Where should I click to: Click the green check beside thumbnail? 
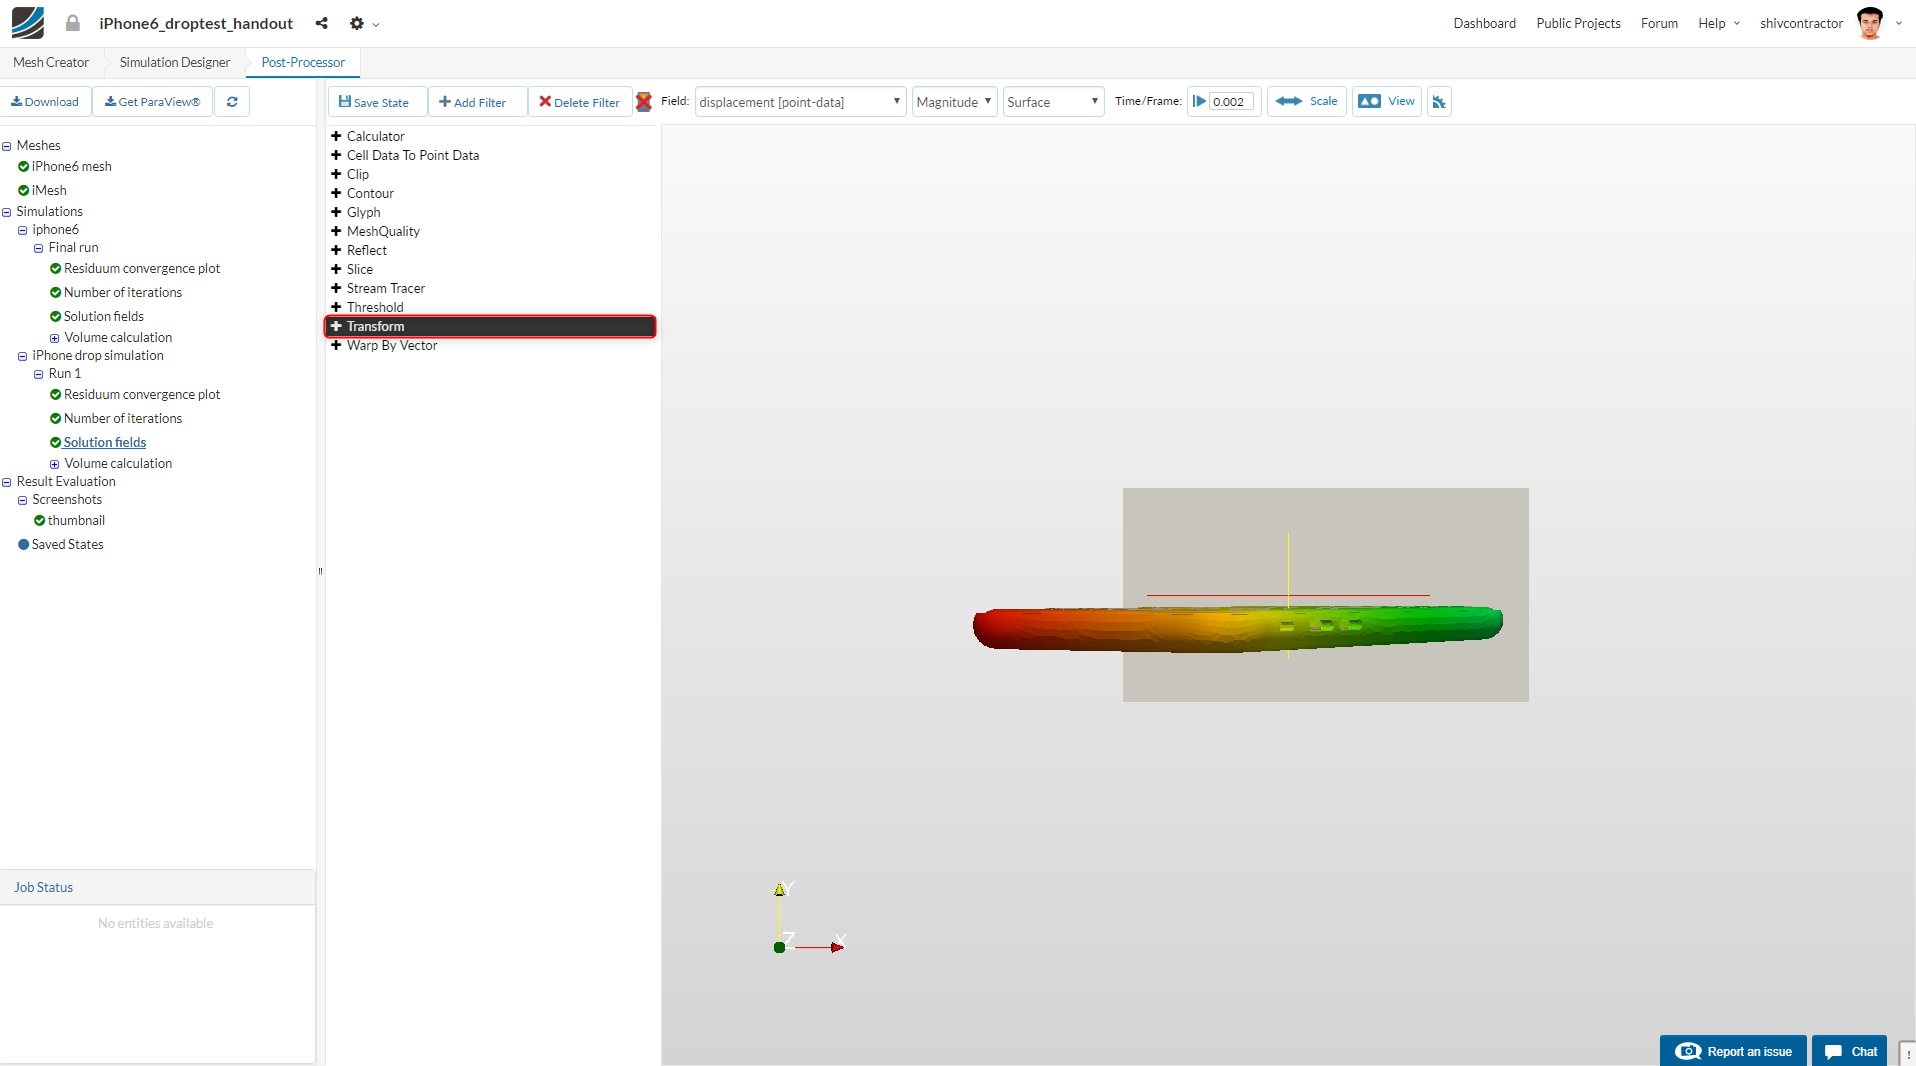point(40,521)
